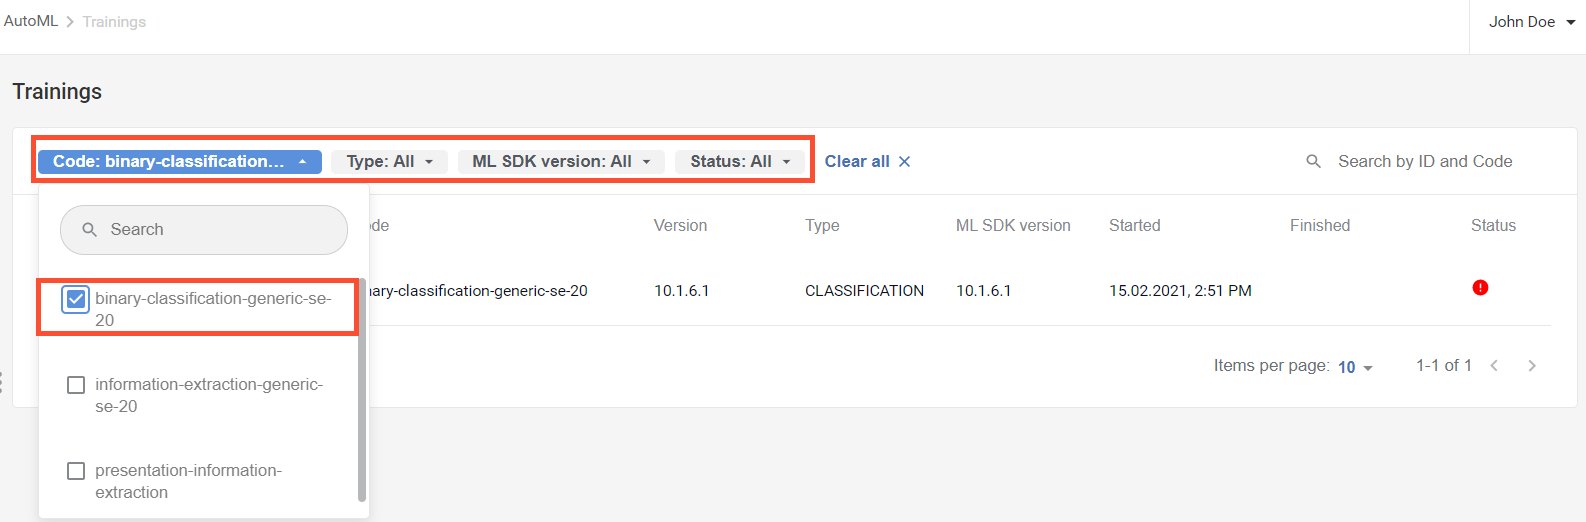
Task: Navigate to AutoML breadcrumb
Action: tap(31, 21)
